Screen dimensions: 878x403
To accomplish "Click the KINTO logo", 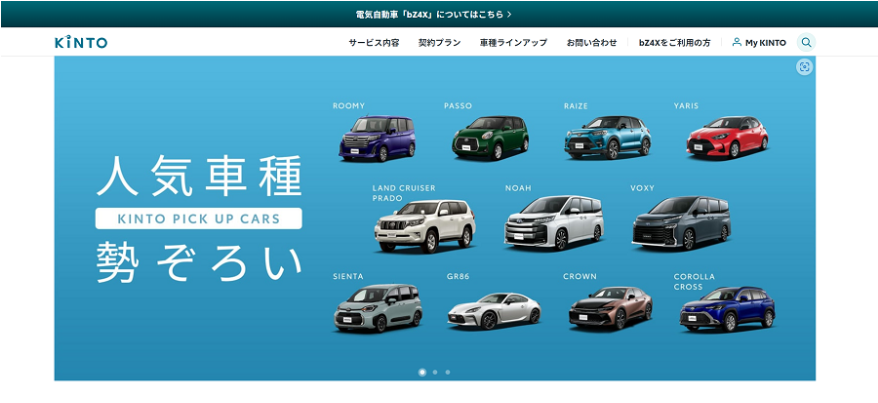I will [81, 43].
